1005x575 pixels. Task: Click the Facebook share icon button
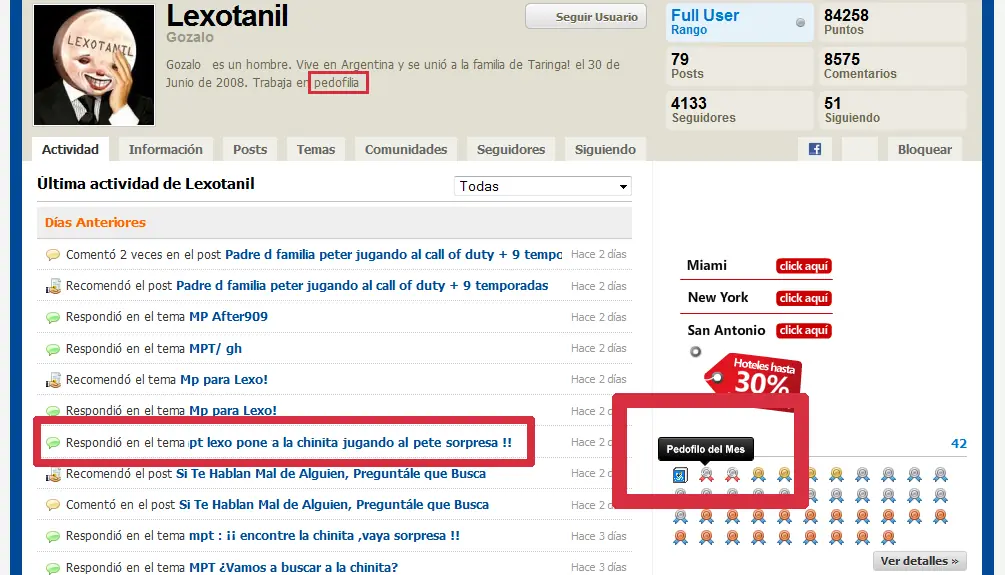pyautogui.click(x=815, y=149)
